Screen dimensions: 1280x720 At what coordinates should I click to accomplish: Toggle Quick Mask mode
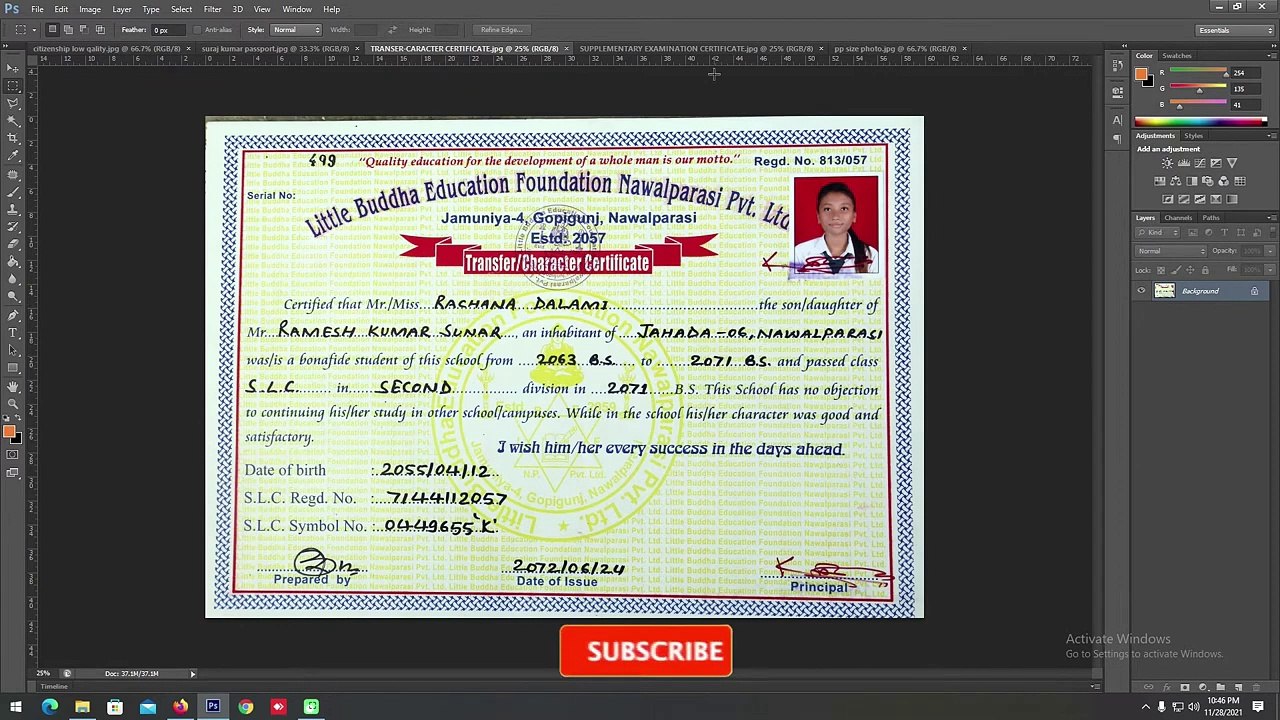13,455
